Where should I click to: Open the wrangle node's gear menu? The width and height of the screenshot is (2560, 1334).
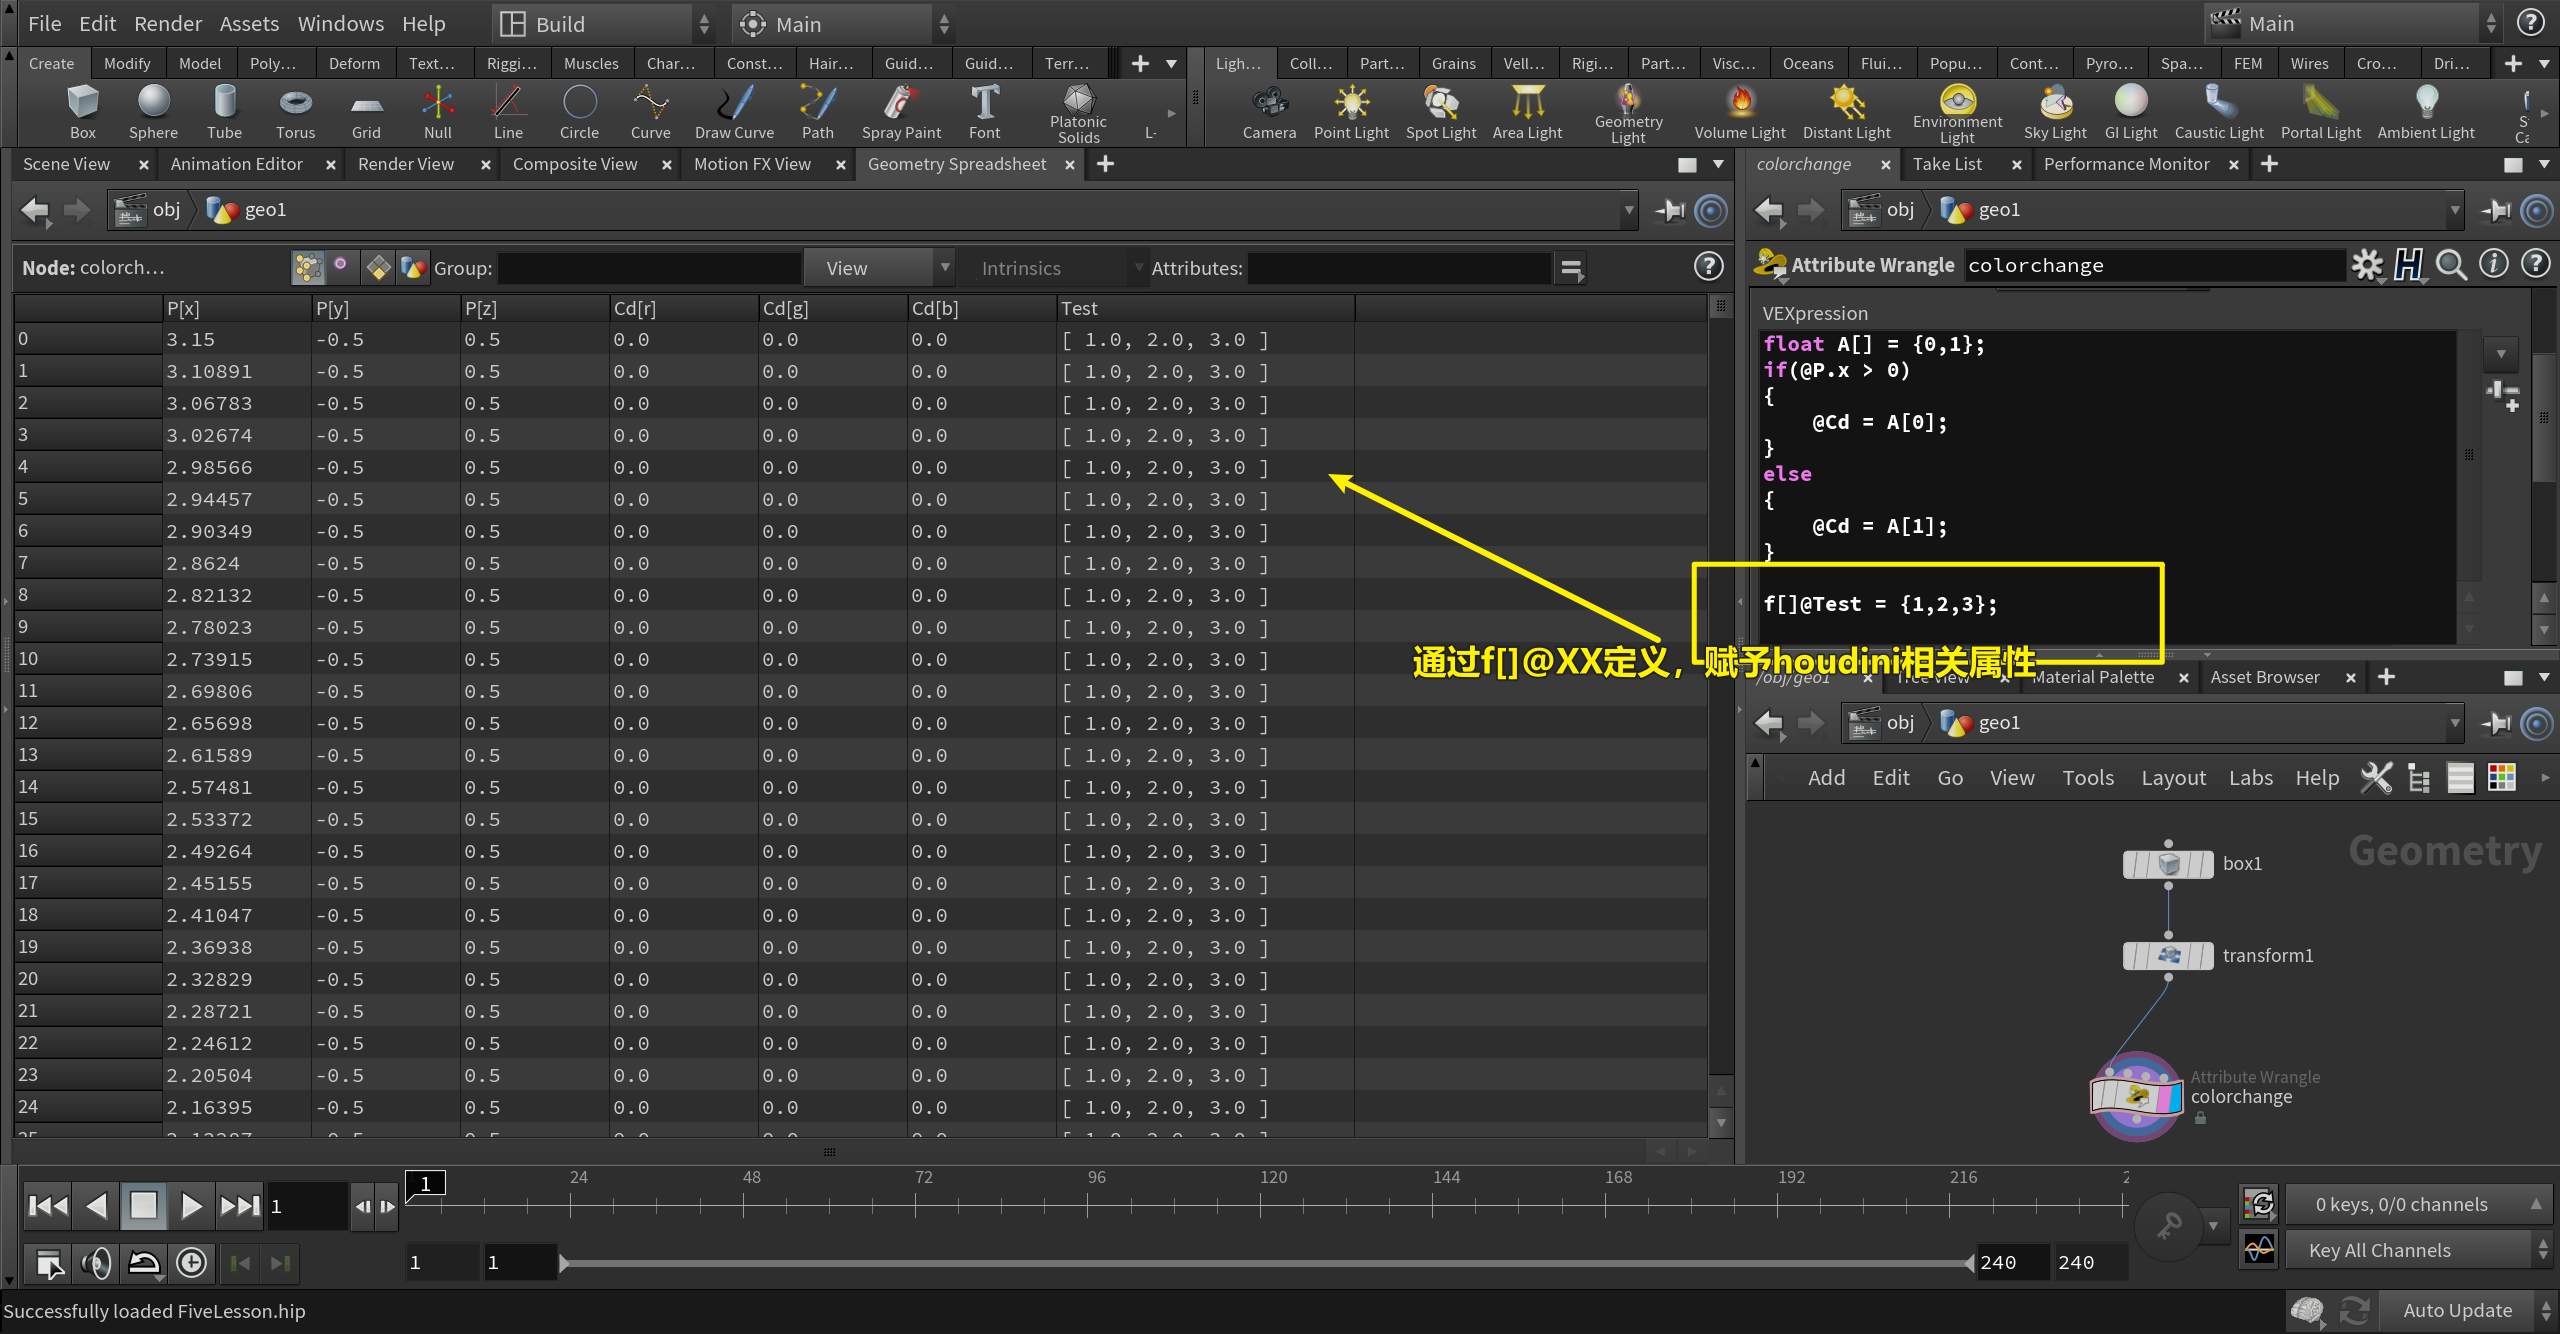[2366, 265]
